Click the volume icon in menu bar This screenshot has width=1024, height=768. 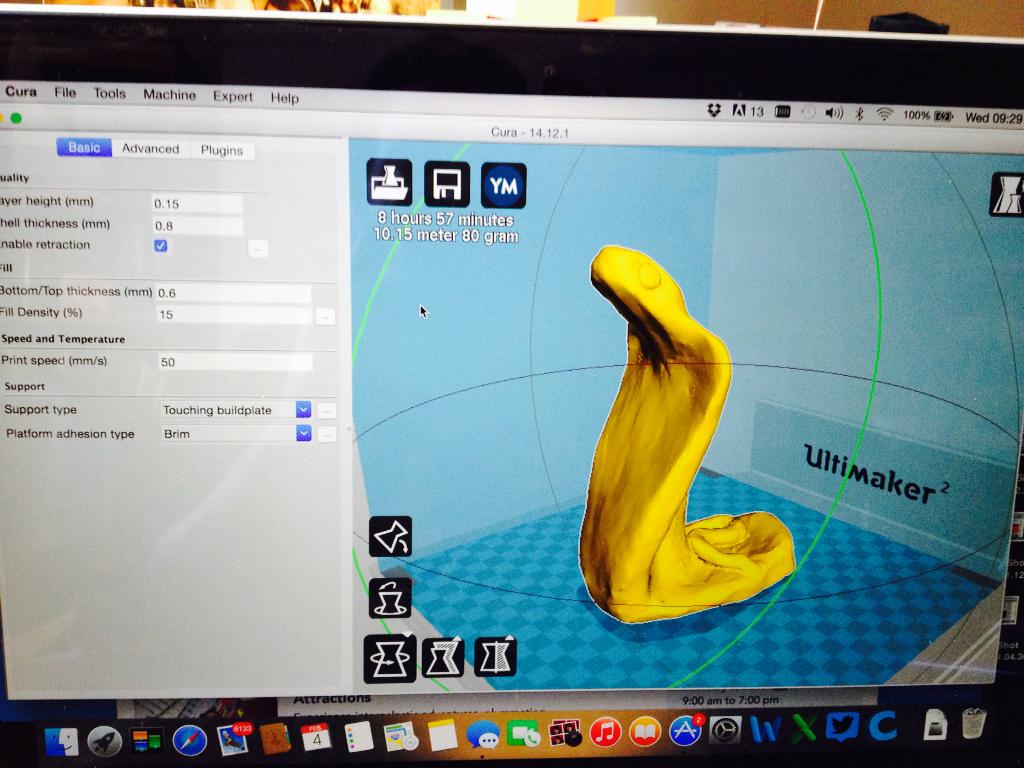[x=833, y=113]
